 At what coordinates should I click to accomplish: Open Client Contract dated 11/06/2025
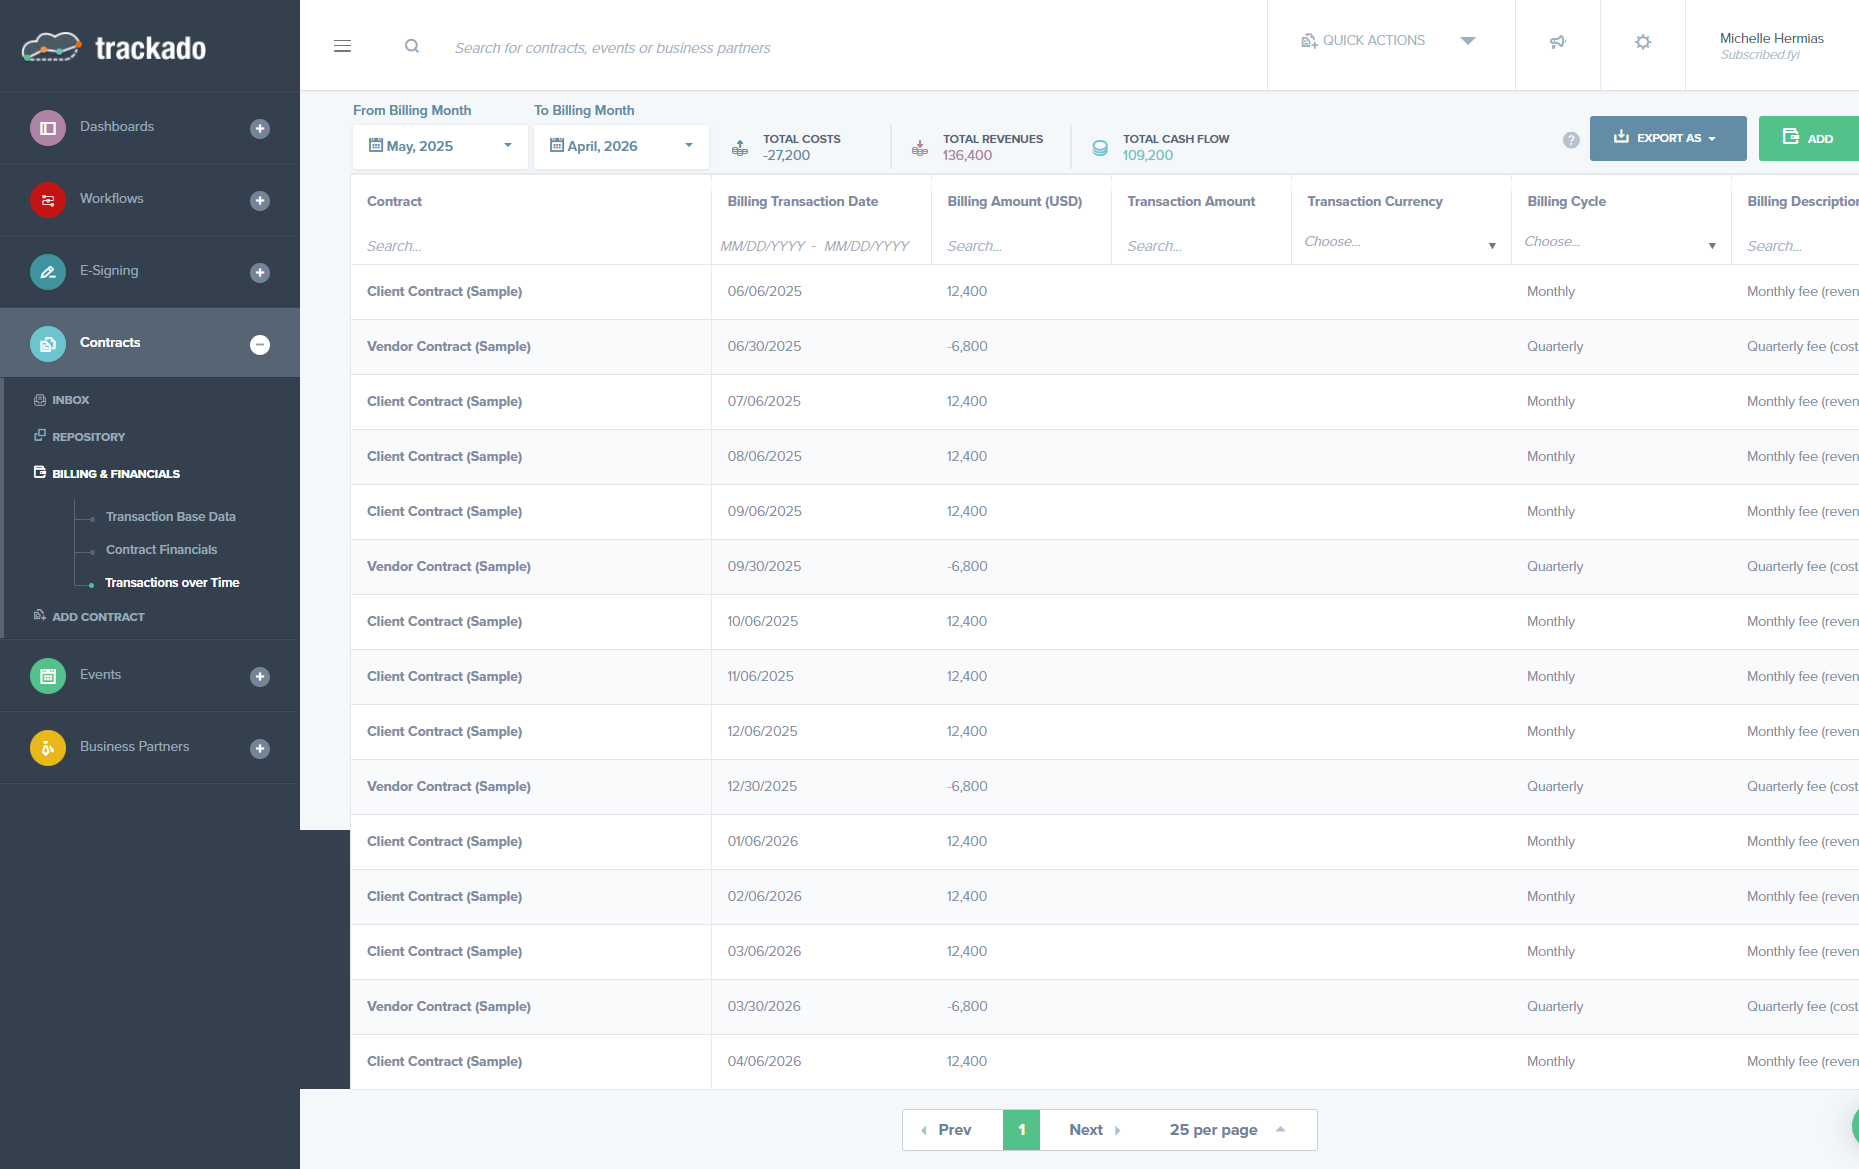tap(444, 677)
